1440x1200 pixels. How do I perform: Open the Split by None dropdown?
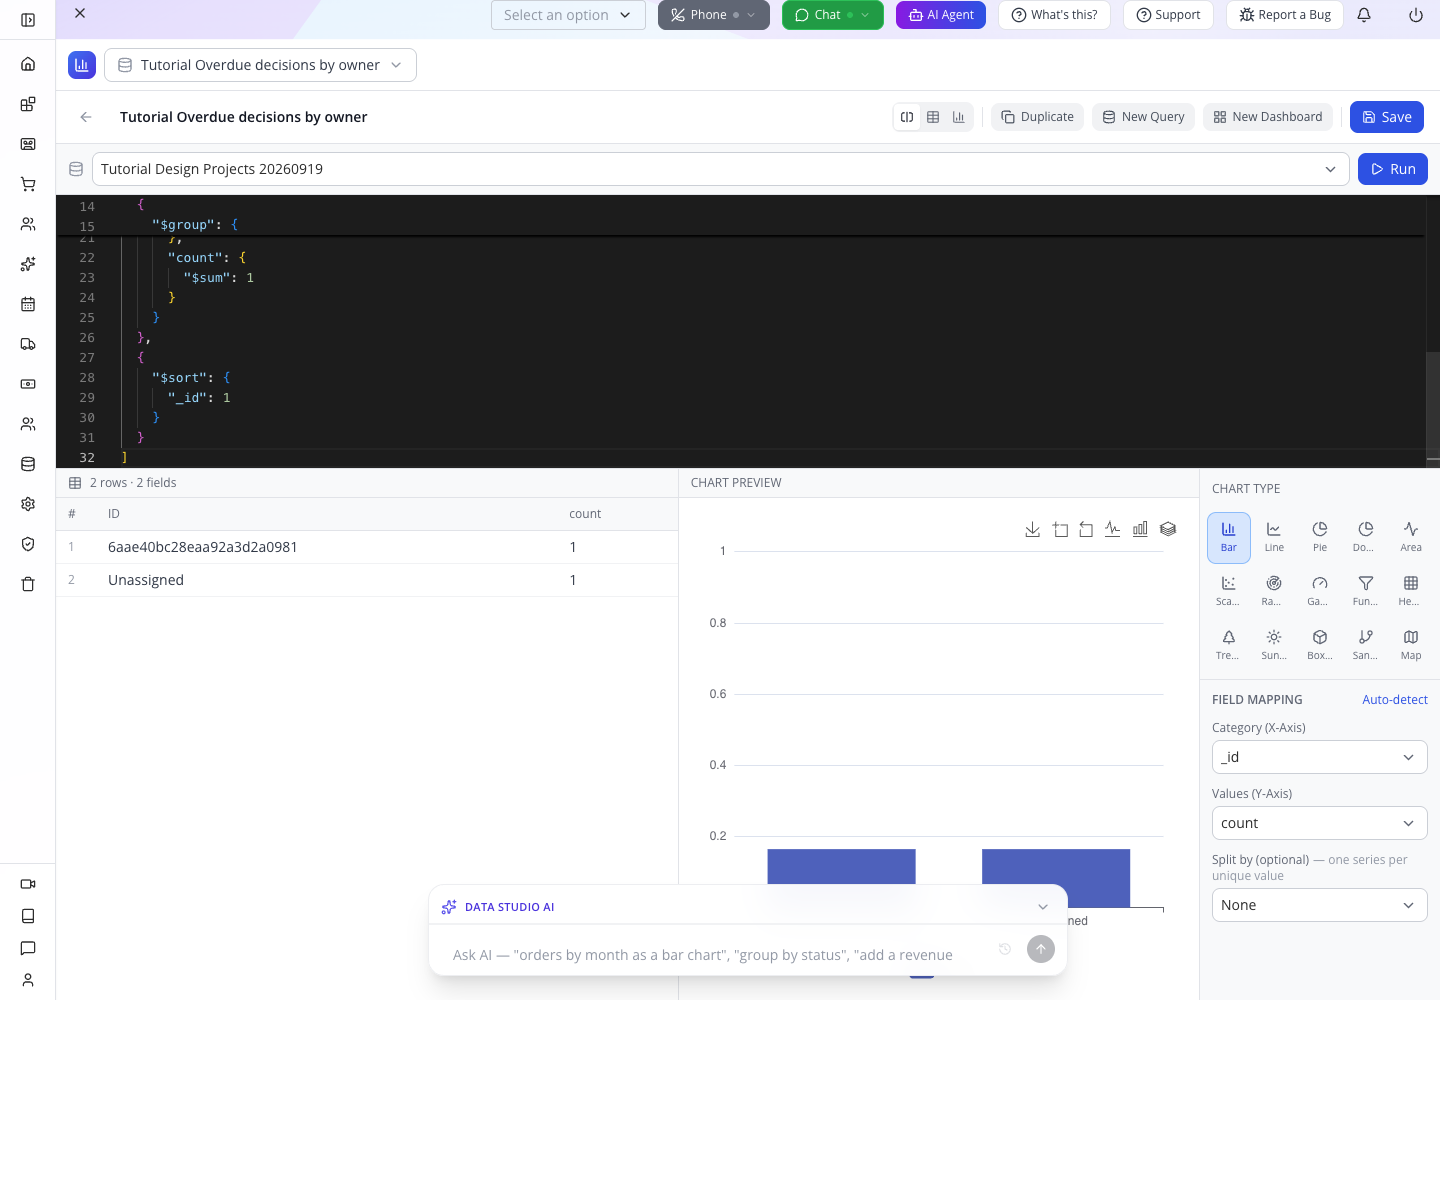coord(1319,905)
